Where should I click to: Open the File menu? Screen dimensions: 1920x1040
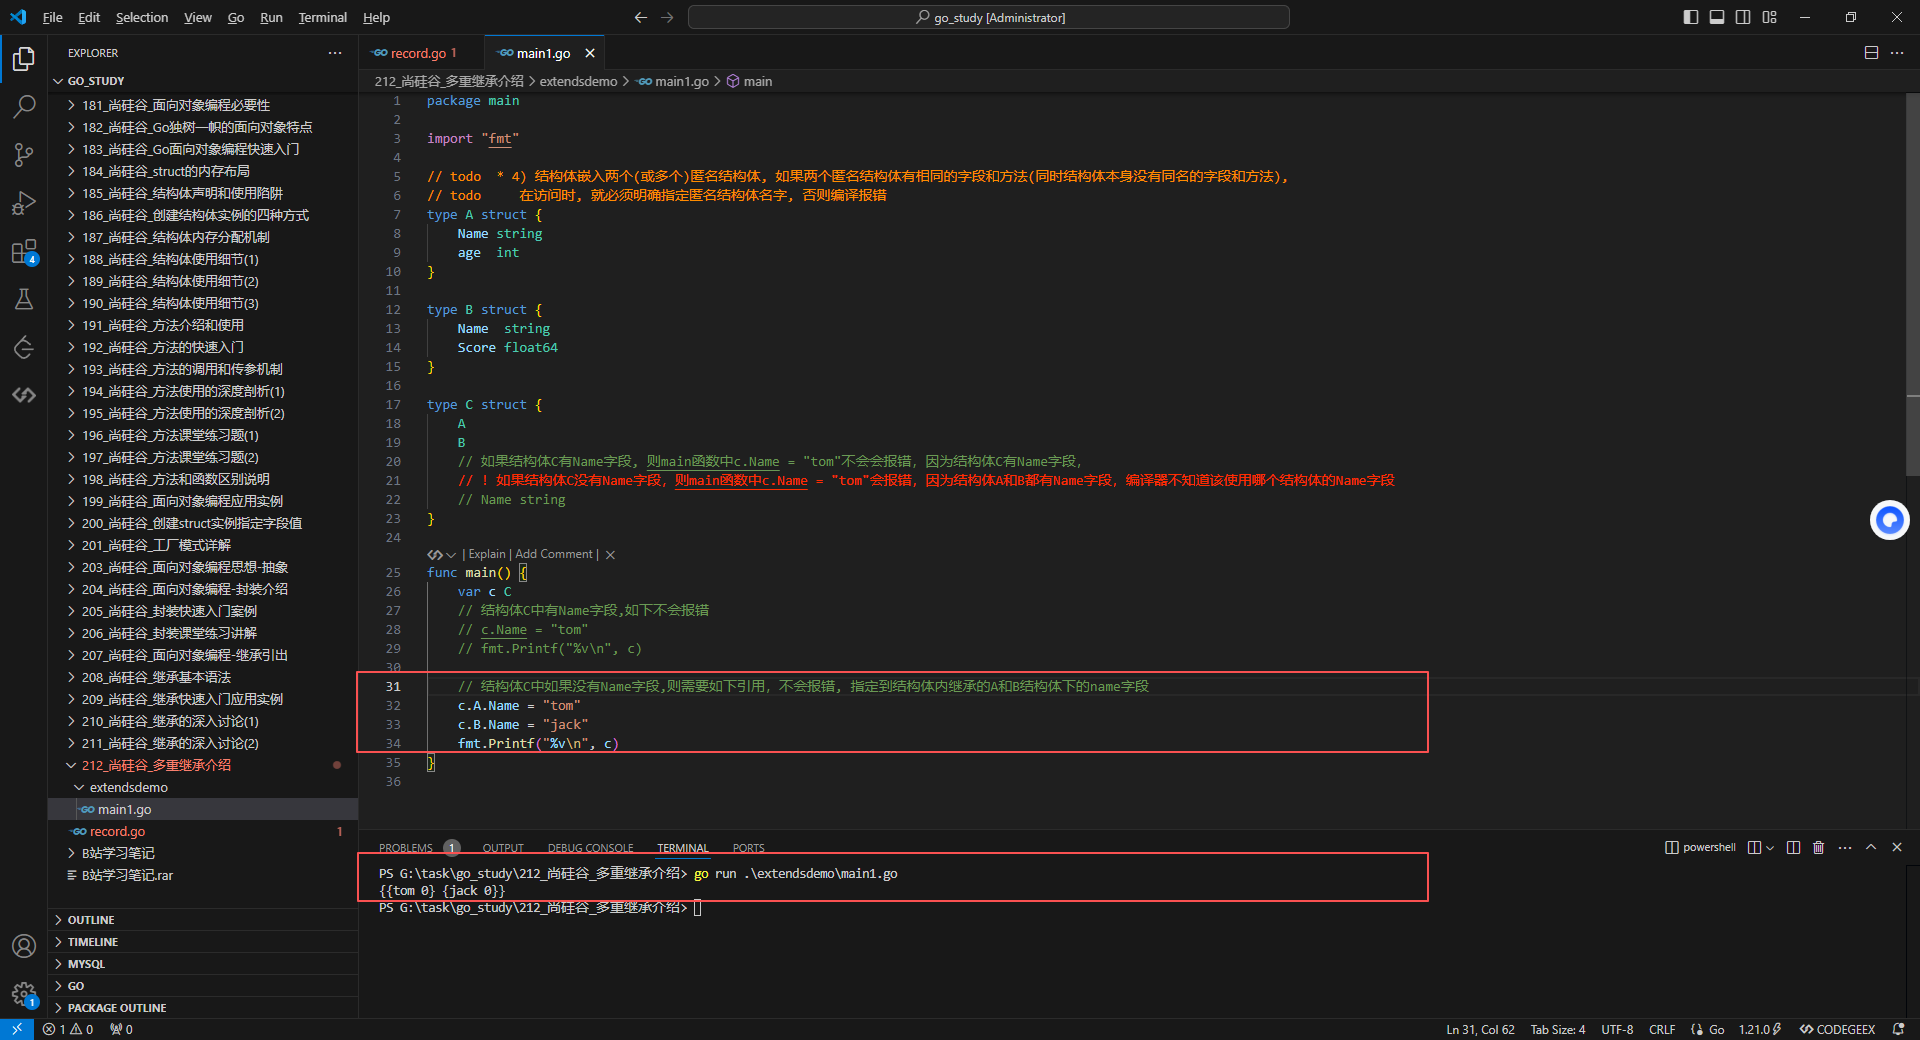(x=53, y=17)
